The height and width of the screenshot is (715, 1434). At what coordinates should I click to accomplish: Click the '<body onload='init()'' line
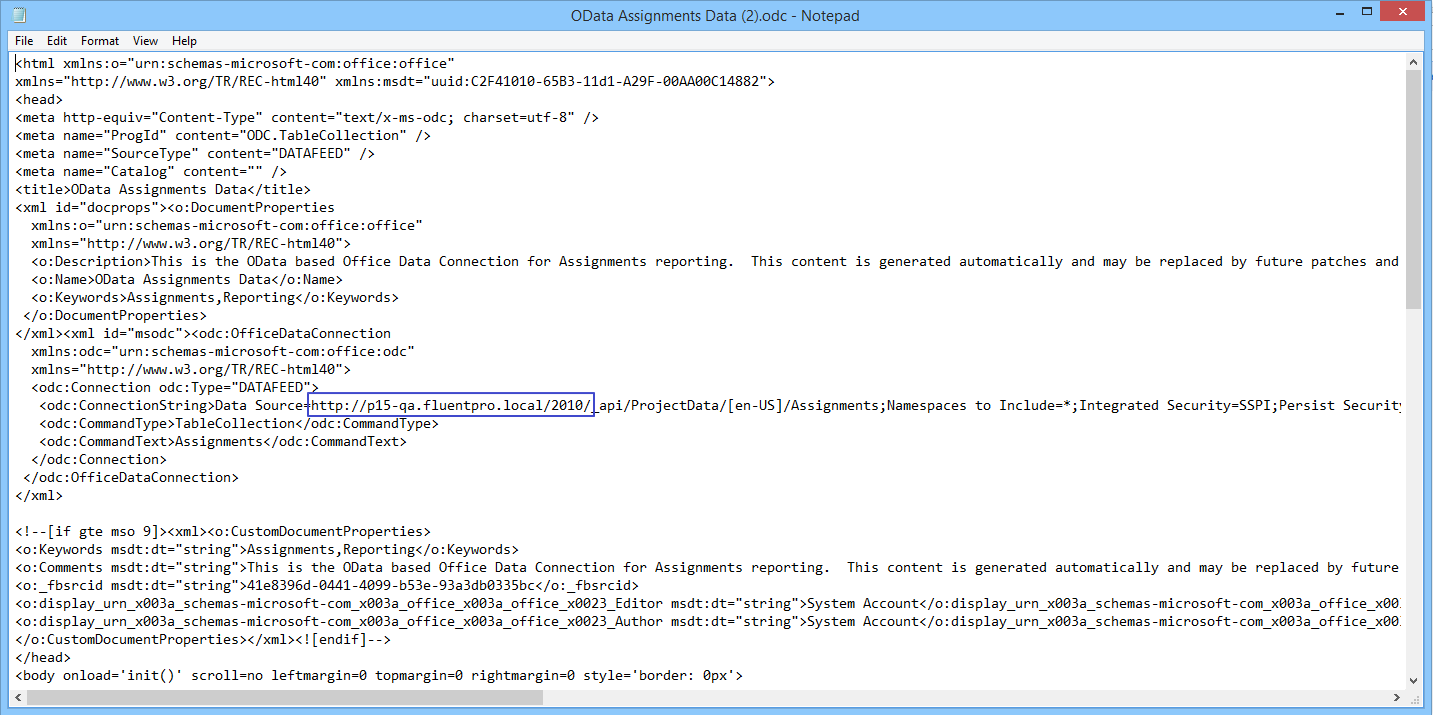point(379,675)
